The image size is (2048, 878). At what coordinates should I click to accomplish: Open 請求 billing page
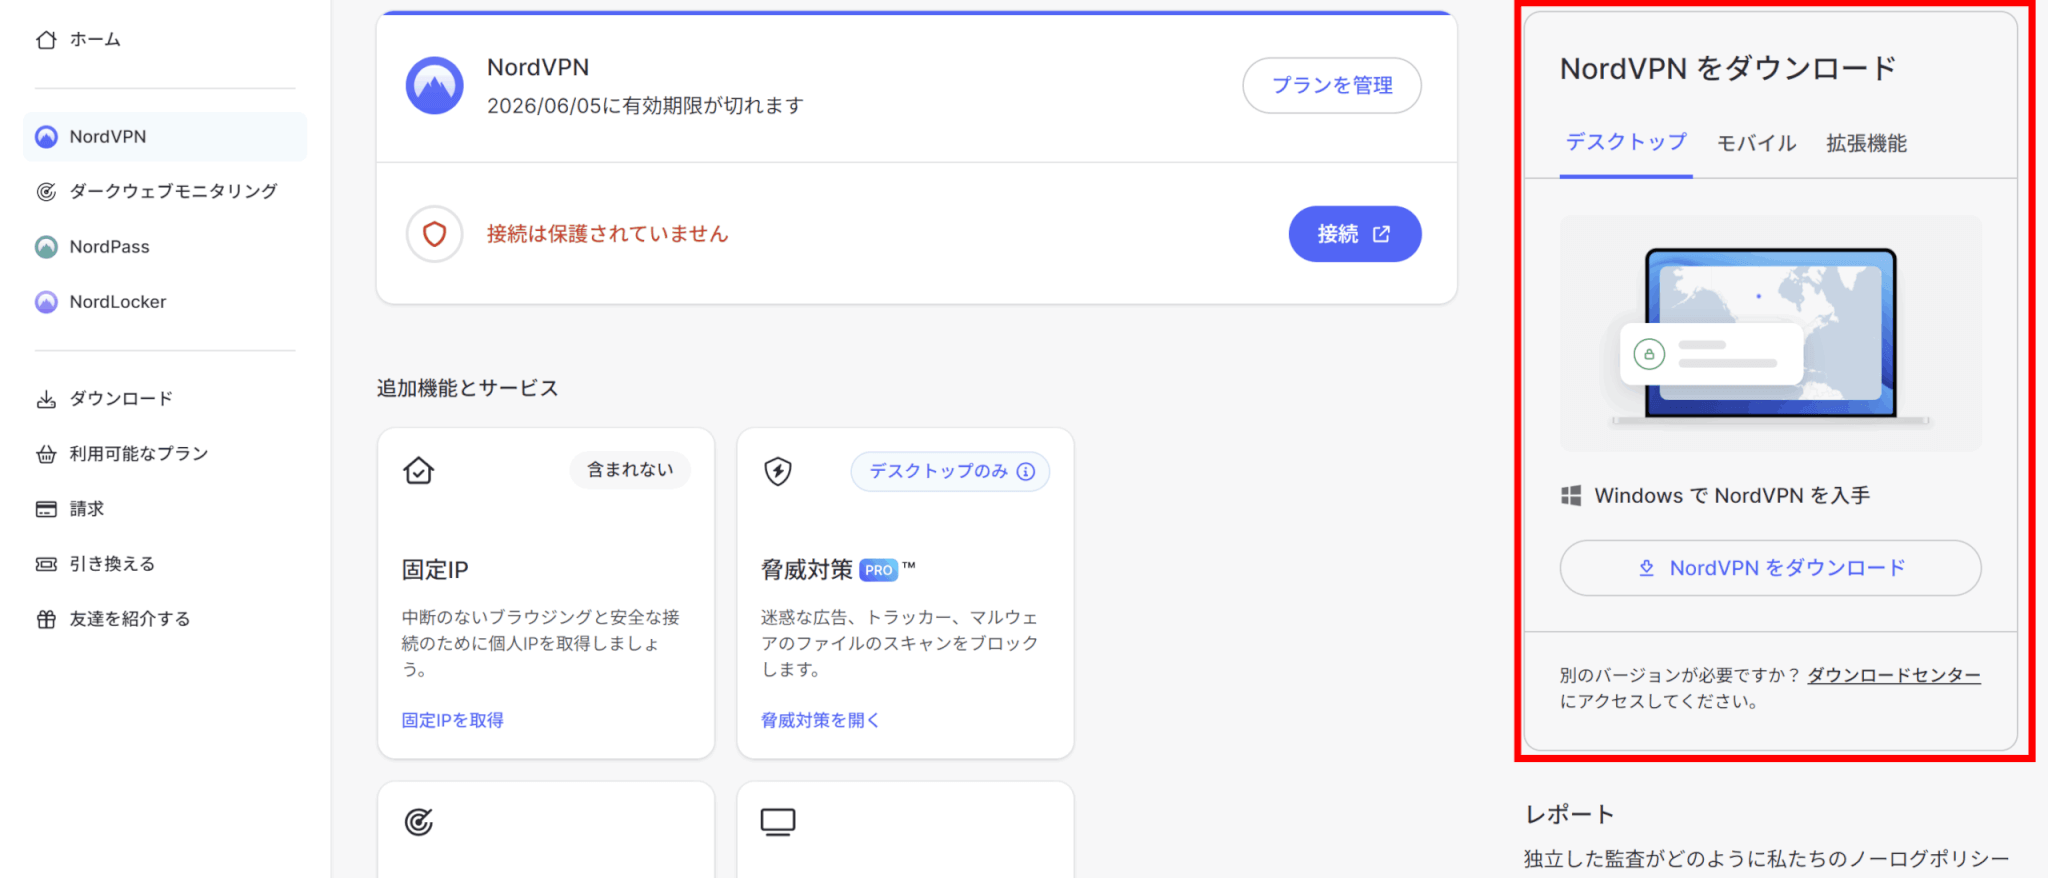[87, 509]
